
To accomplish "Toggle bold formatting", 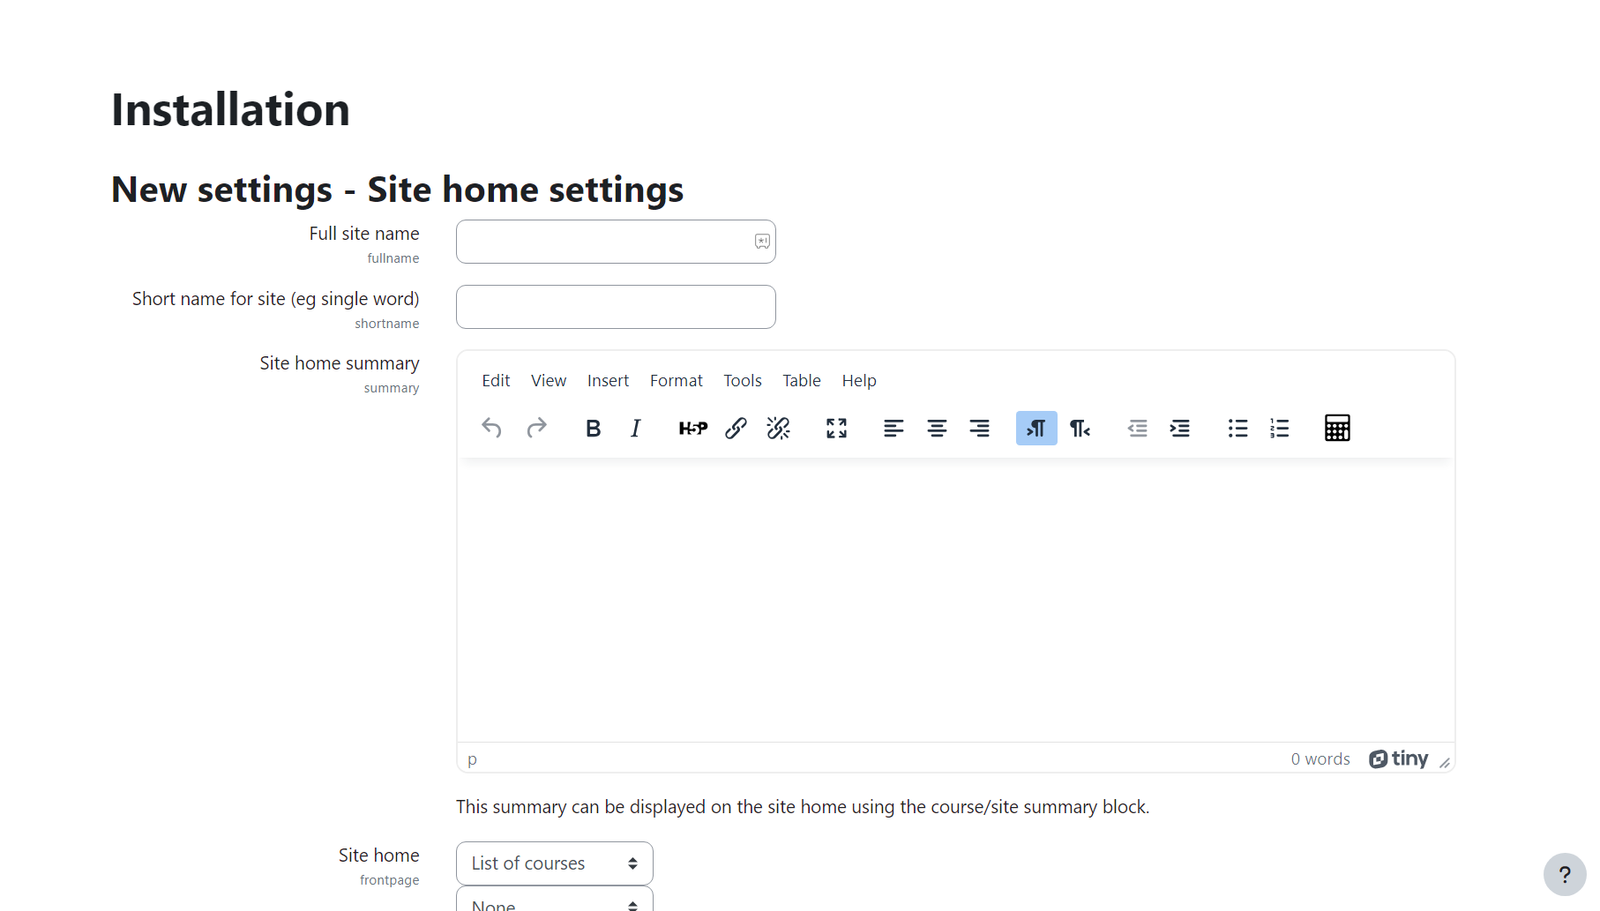I will 593,428.
